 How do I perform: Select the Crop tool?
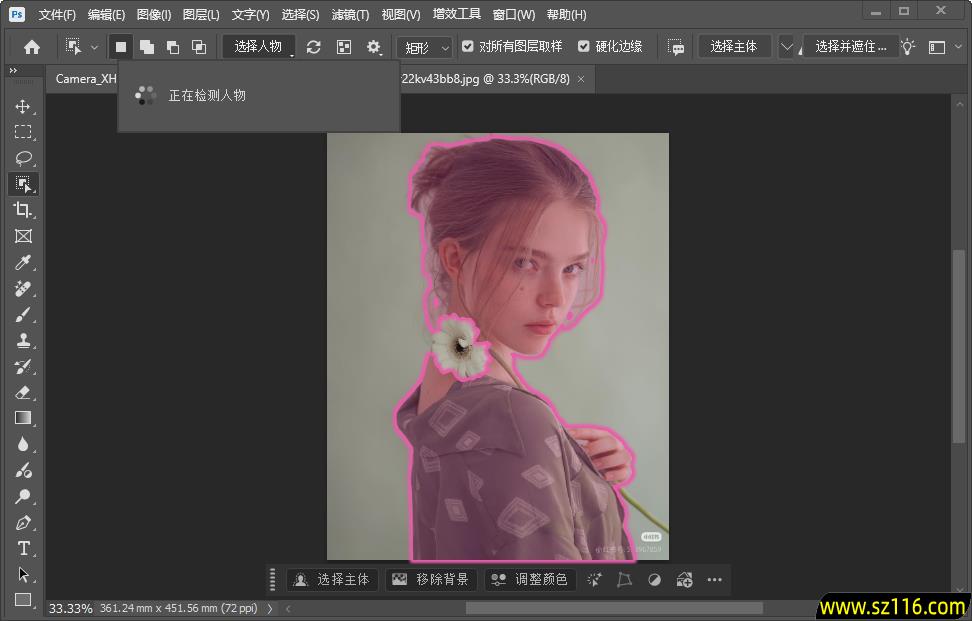pyautogui.click(x=22, y=210)
